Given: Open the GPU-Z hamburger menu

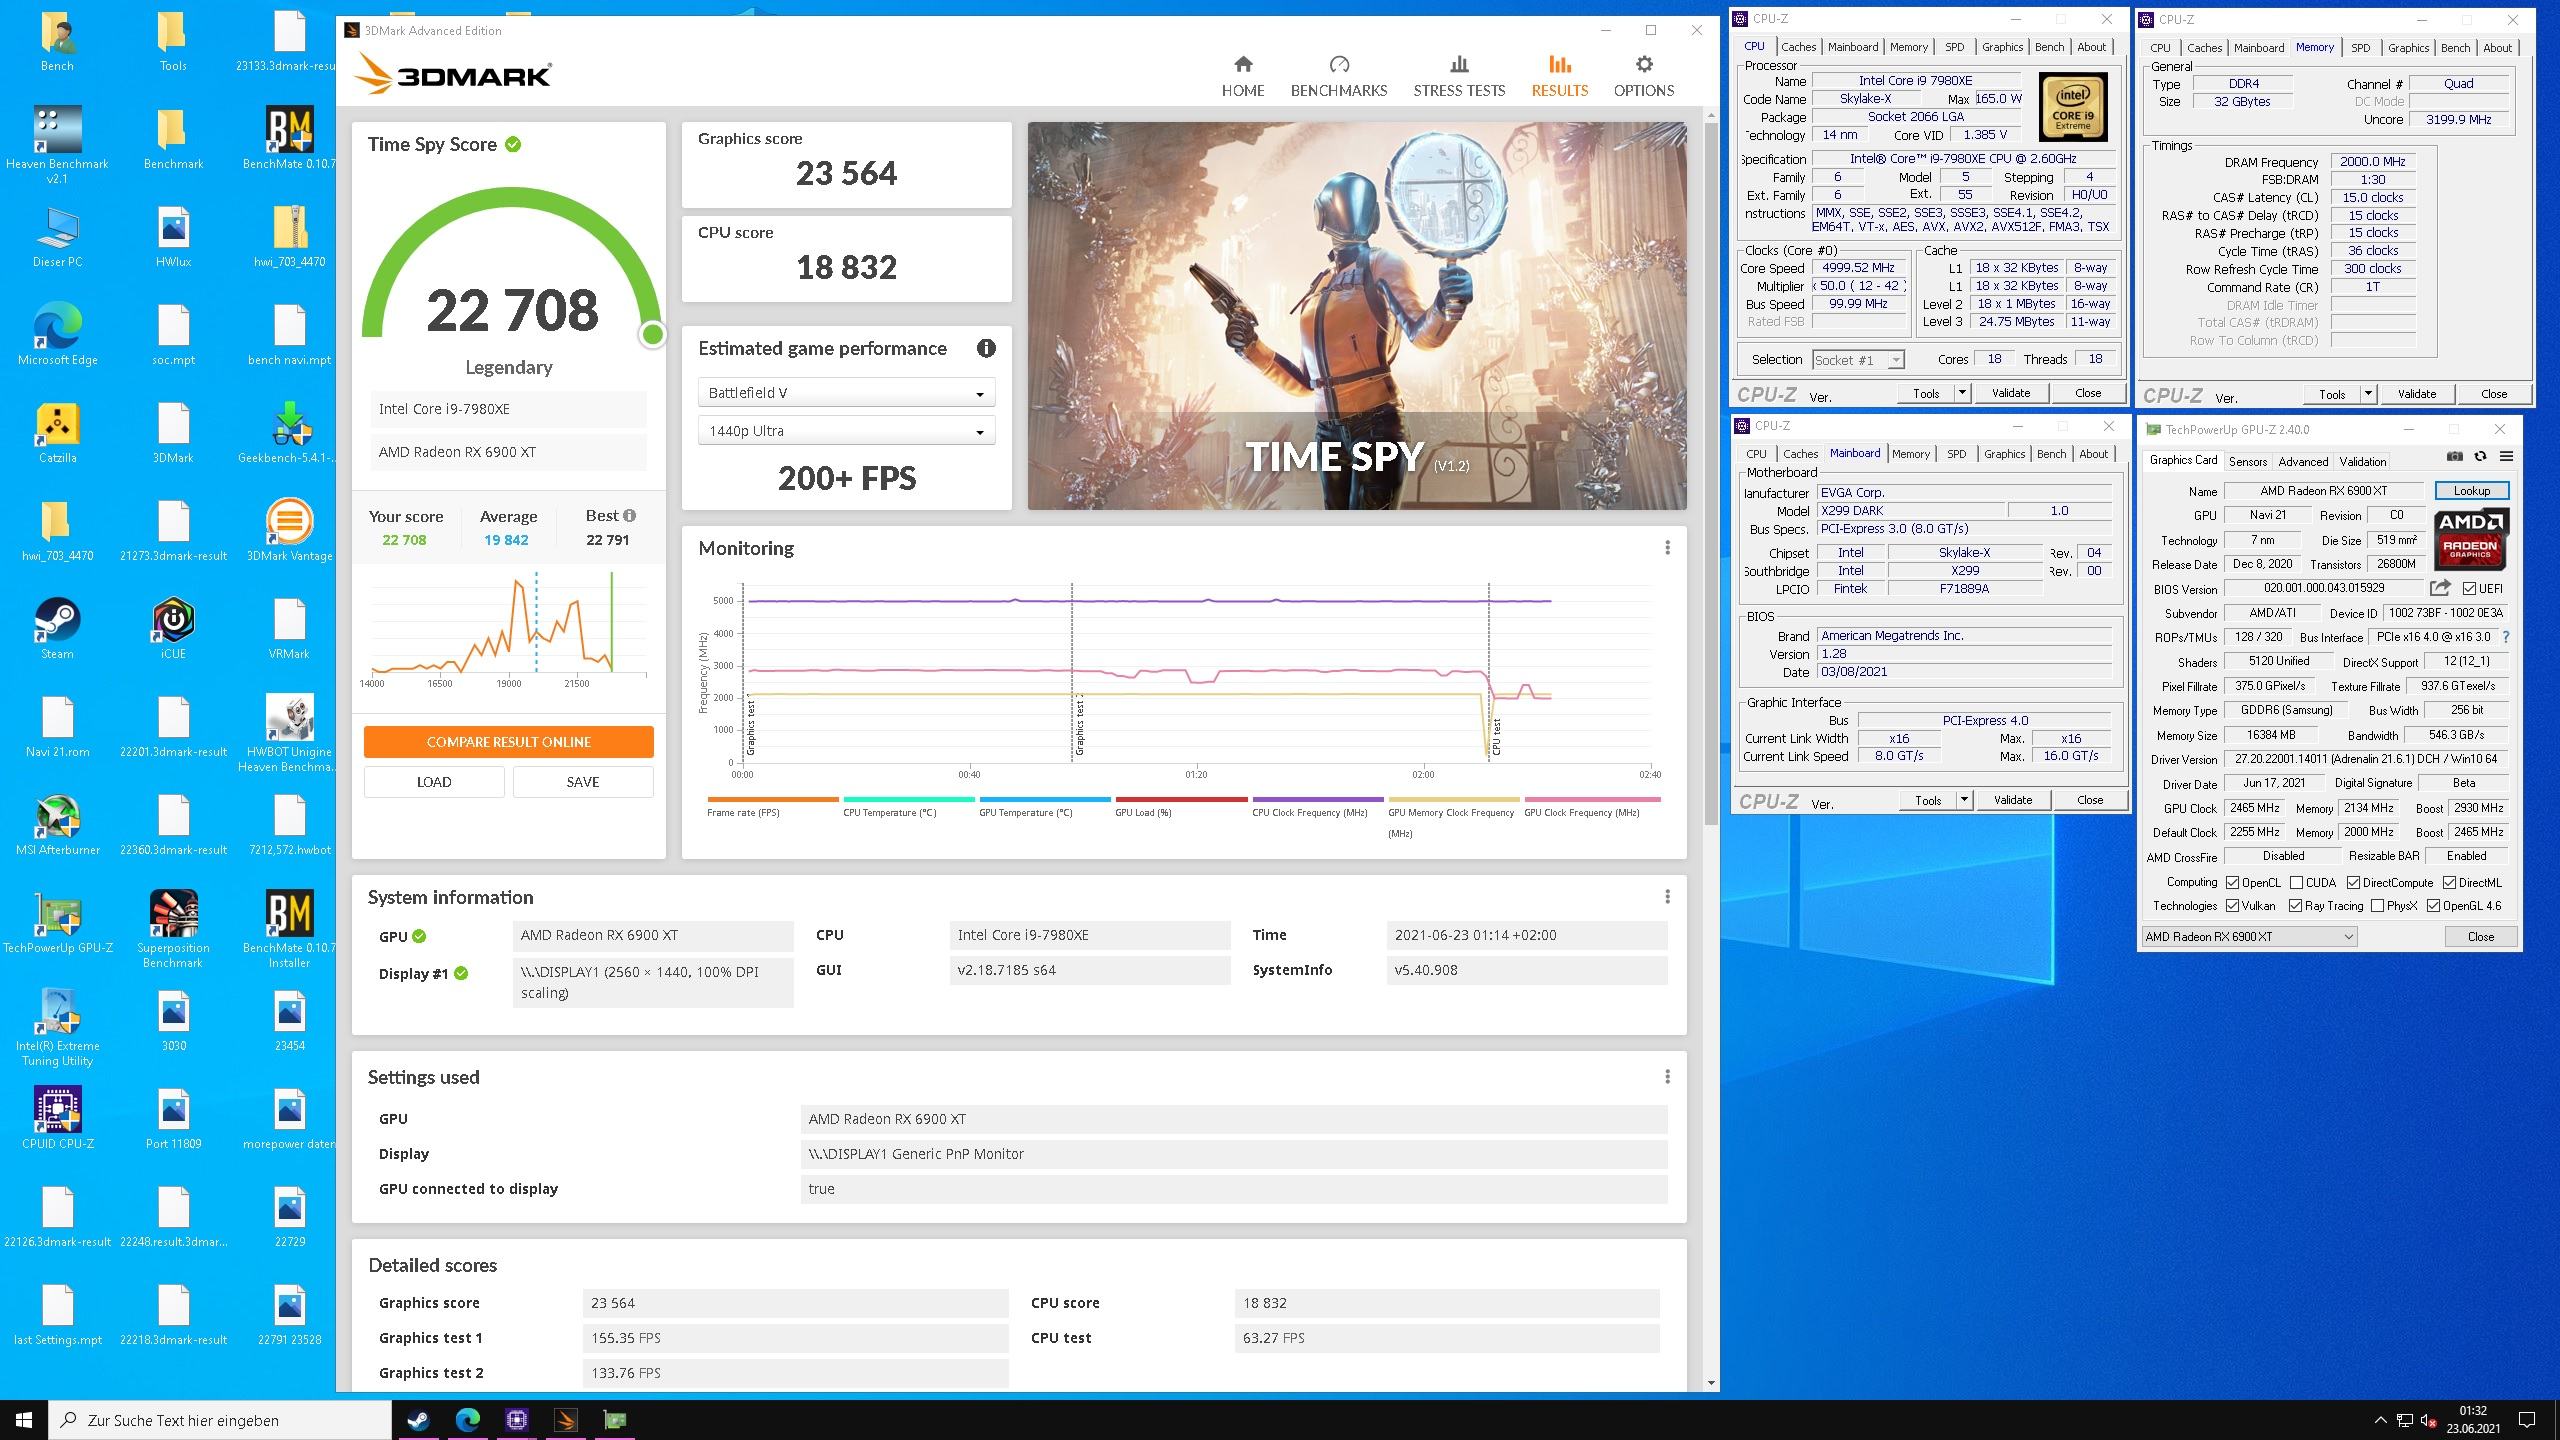Looking at the screenshot, I should 2506,457.
